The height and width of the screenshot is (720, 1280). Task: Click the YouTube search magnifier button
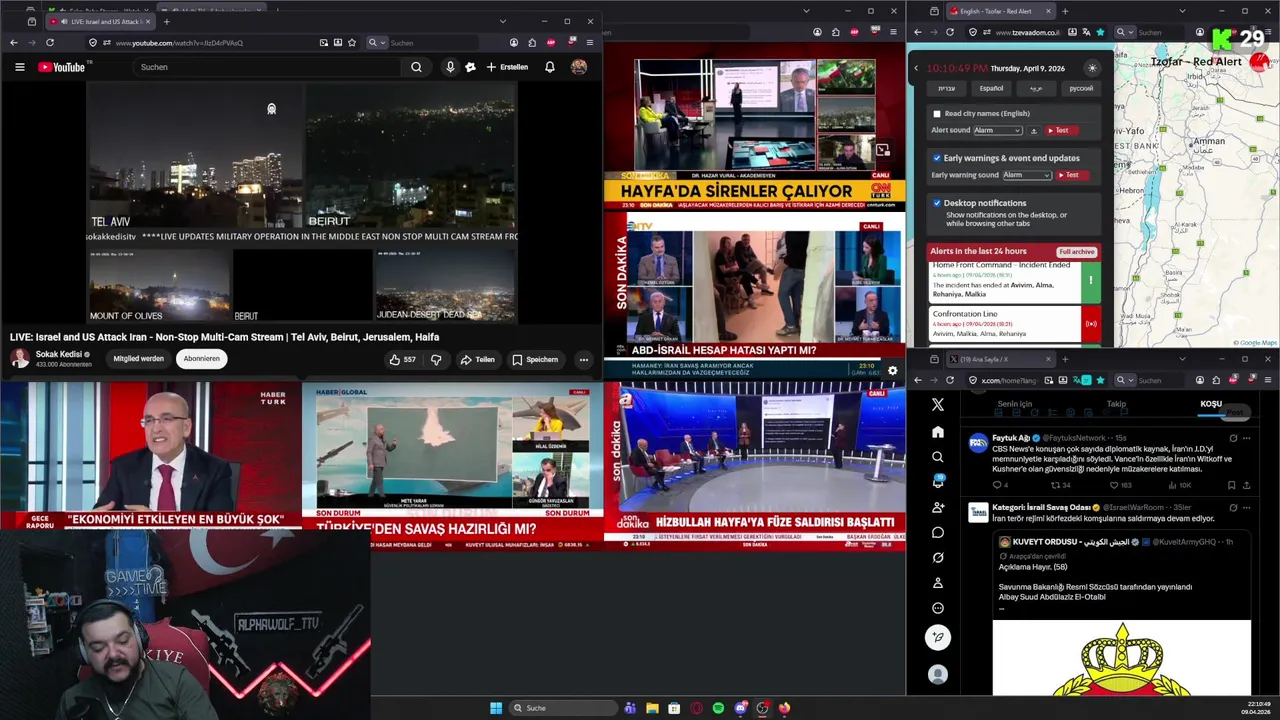[x=416, y=67]
